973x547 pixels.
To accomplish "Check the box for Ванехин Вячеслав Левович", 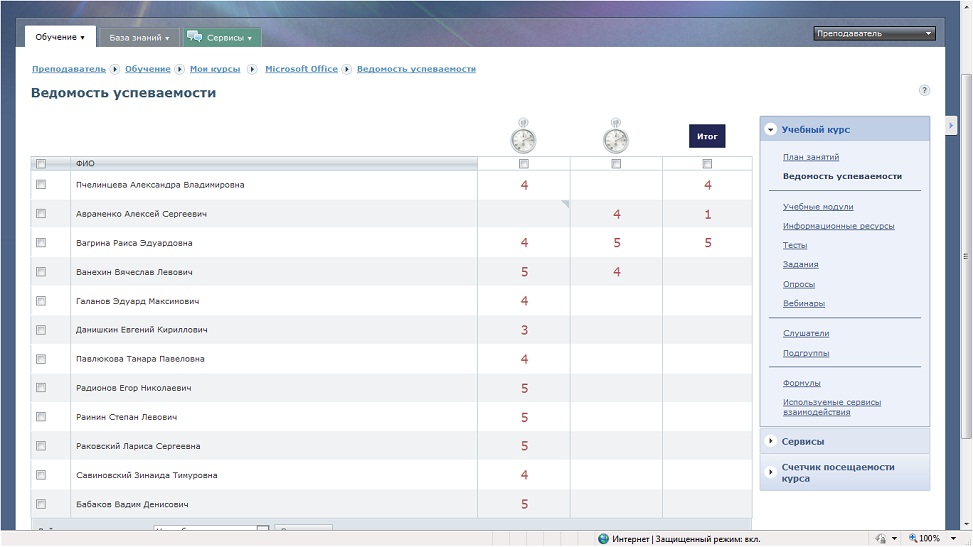I will (x=41, y=272).
